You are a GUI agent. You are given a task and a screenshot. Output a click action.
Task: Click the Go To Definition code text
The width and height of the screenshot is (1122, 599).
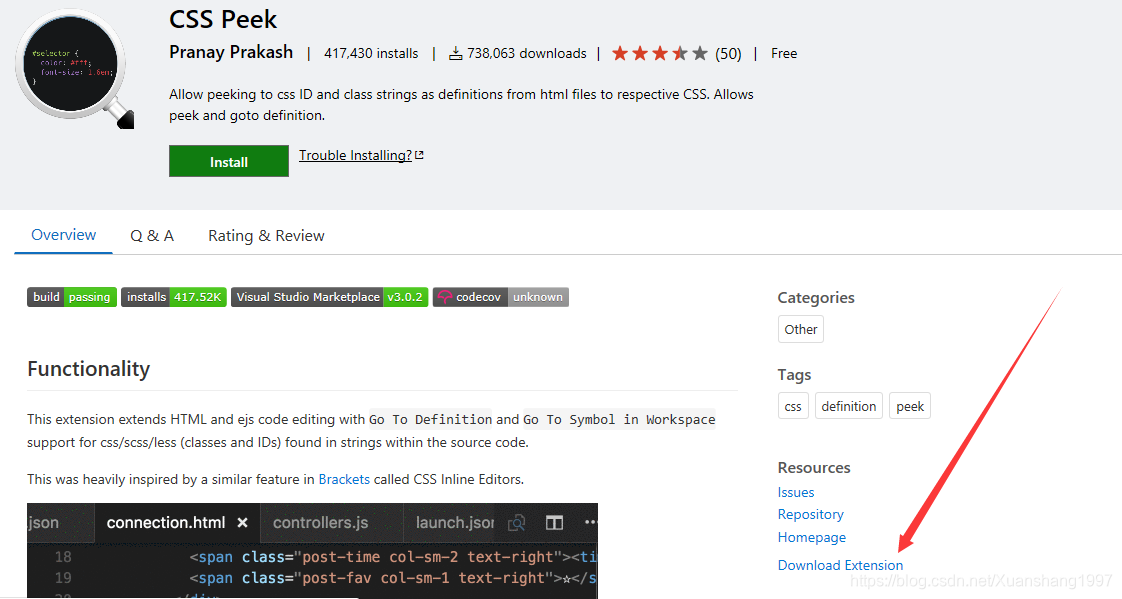click(431, 419)
